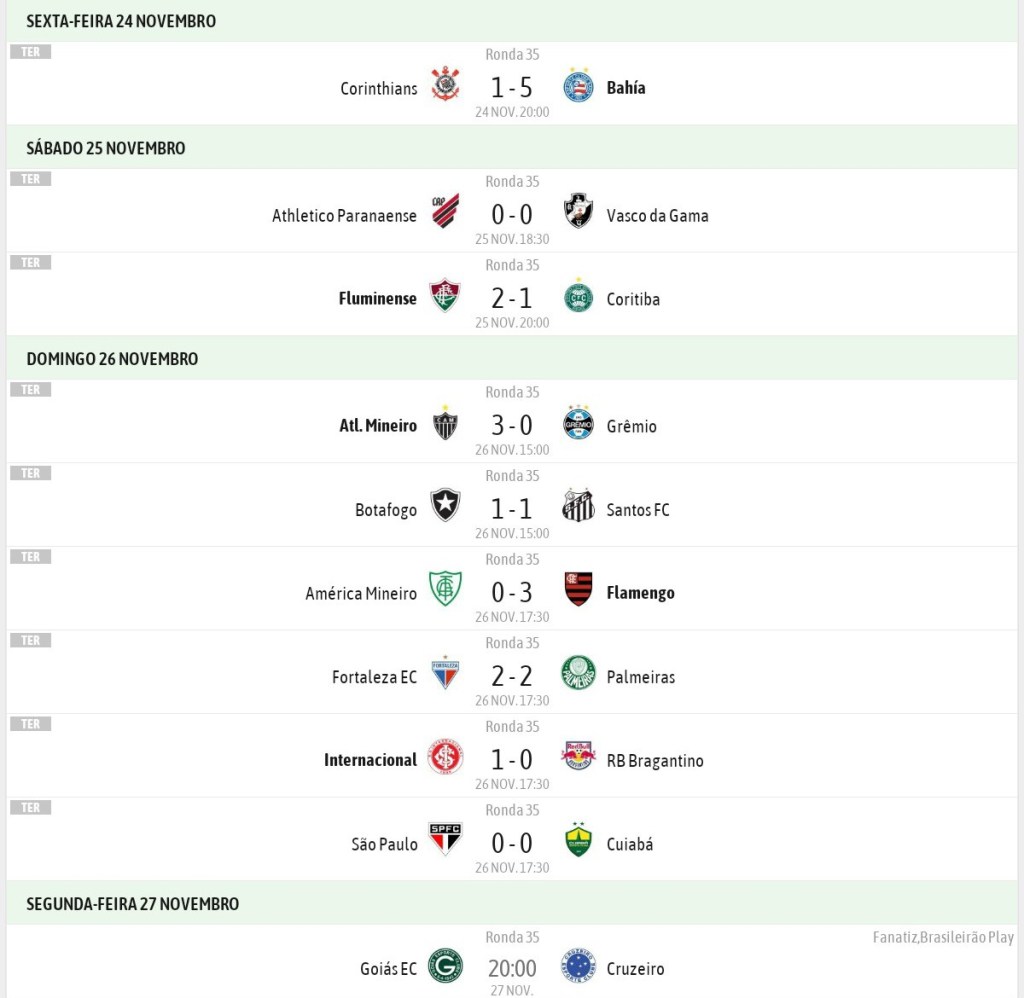Click the Goiás vs Cruzeiro 20:00 kickoff
1024x998 pixels.
pos(512,968)
